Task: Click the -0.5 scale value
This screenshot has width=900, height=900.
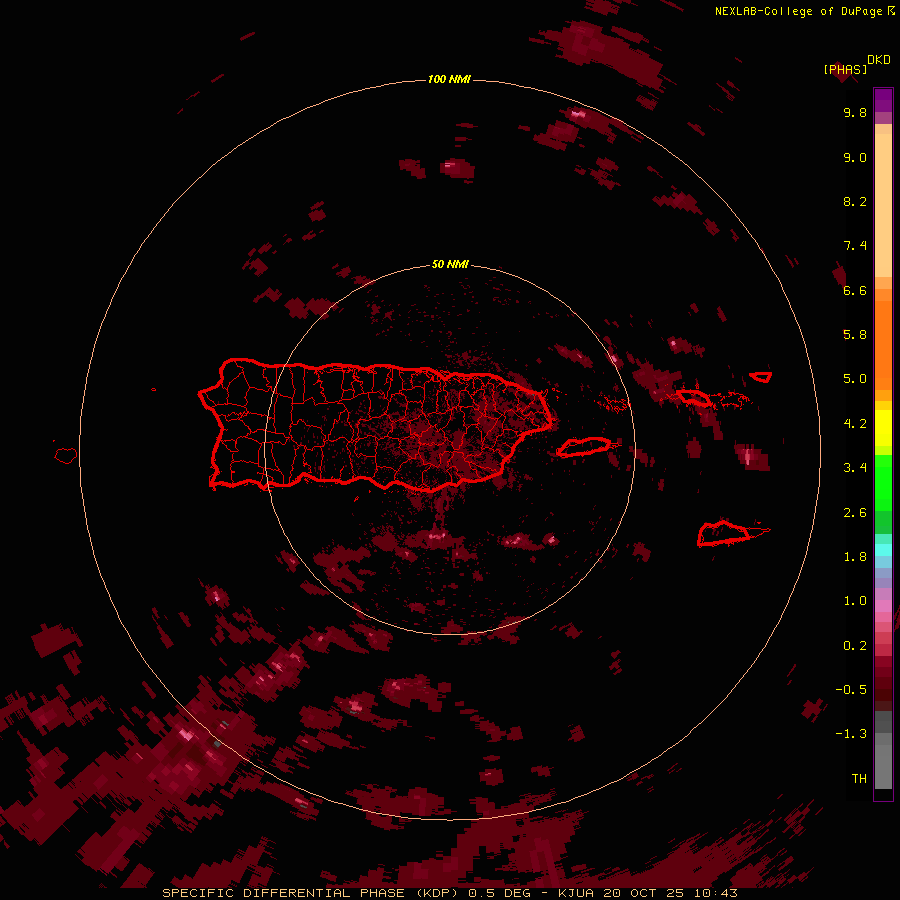Action: click(x=851, y=690)
